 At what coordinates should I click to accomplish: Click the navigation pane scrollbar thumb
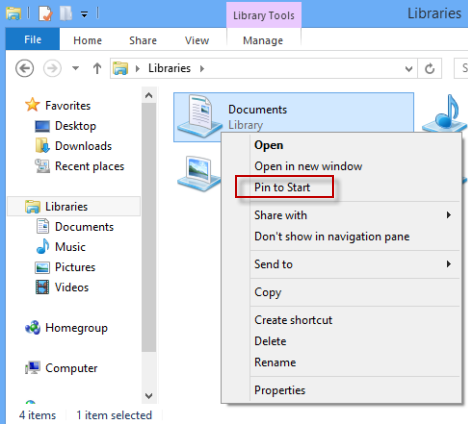pyautogui.click(x=149, y=227)
